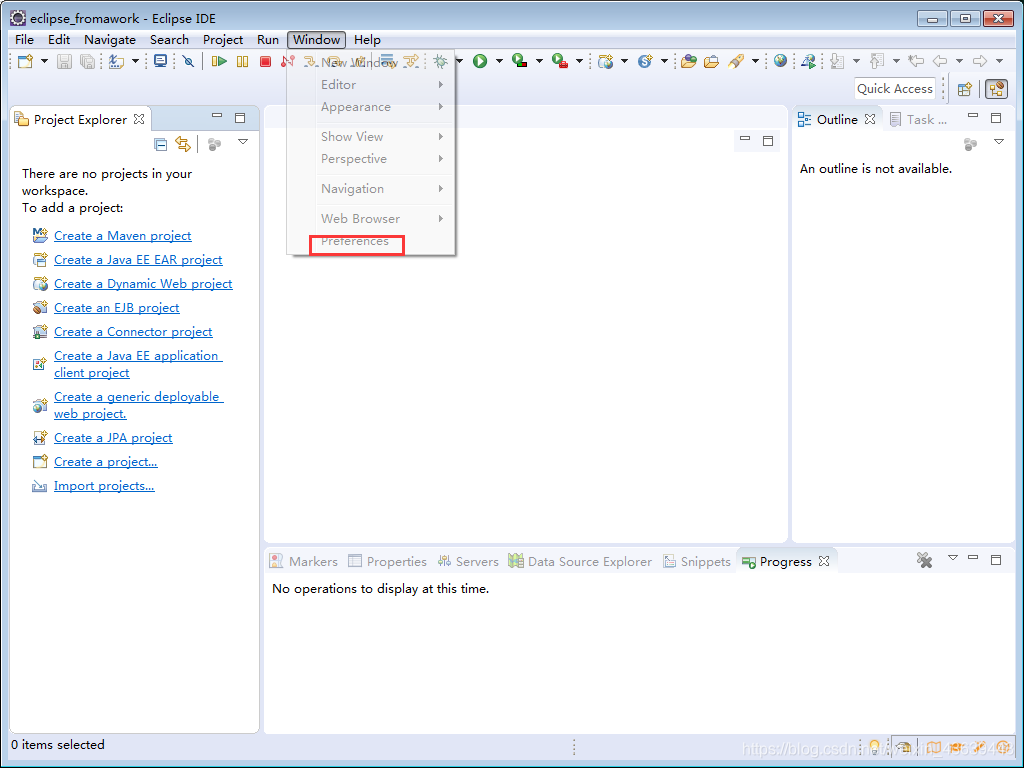Click the Create a Dynamic Web project link
The width and height of the screenshot is (1024, 768).
(143, 284)
